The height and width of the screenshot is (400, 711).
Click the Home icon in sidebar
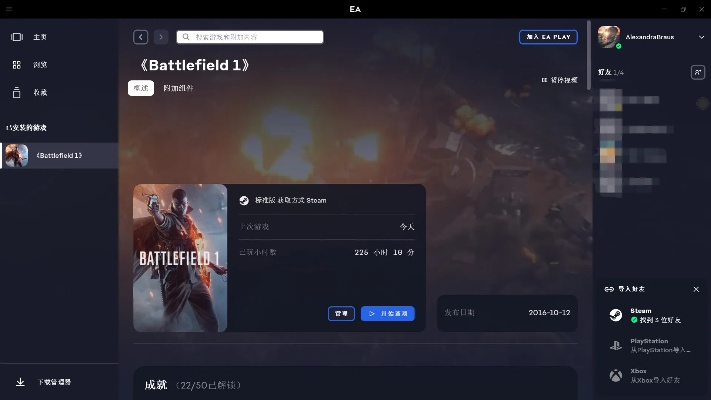(16, 37)
